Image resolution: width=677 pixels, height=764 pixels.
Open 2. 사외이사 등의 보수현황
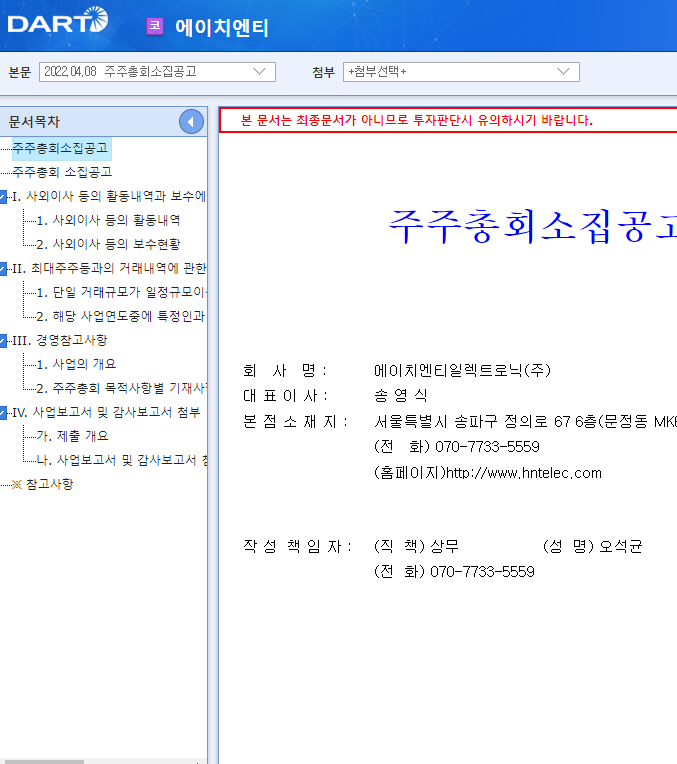108,244
